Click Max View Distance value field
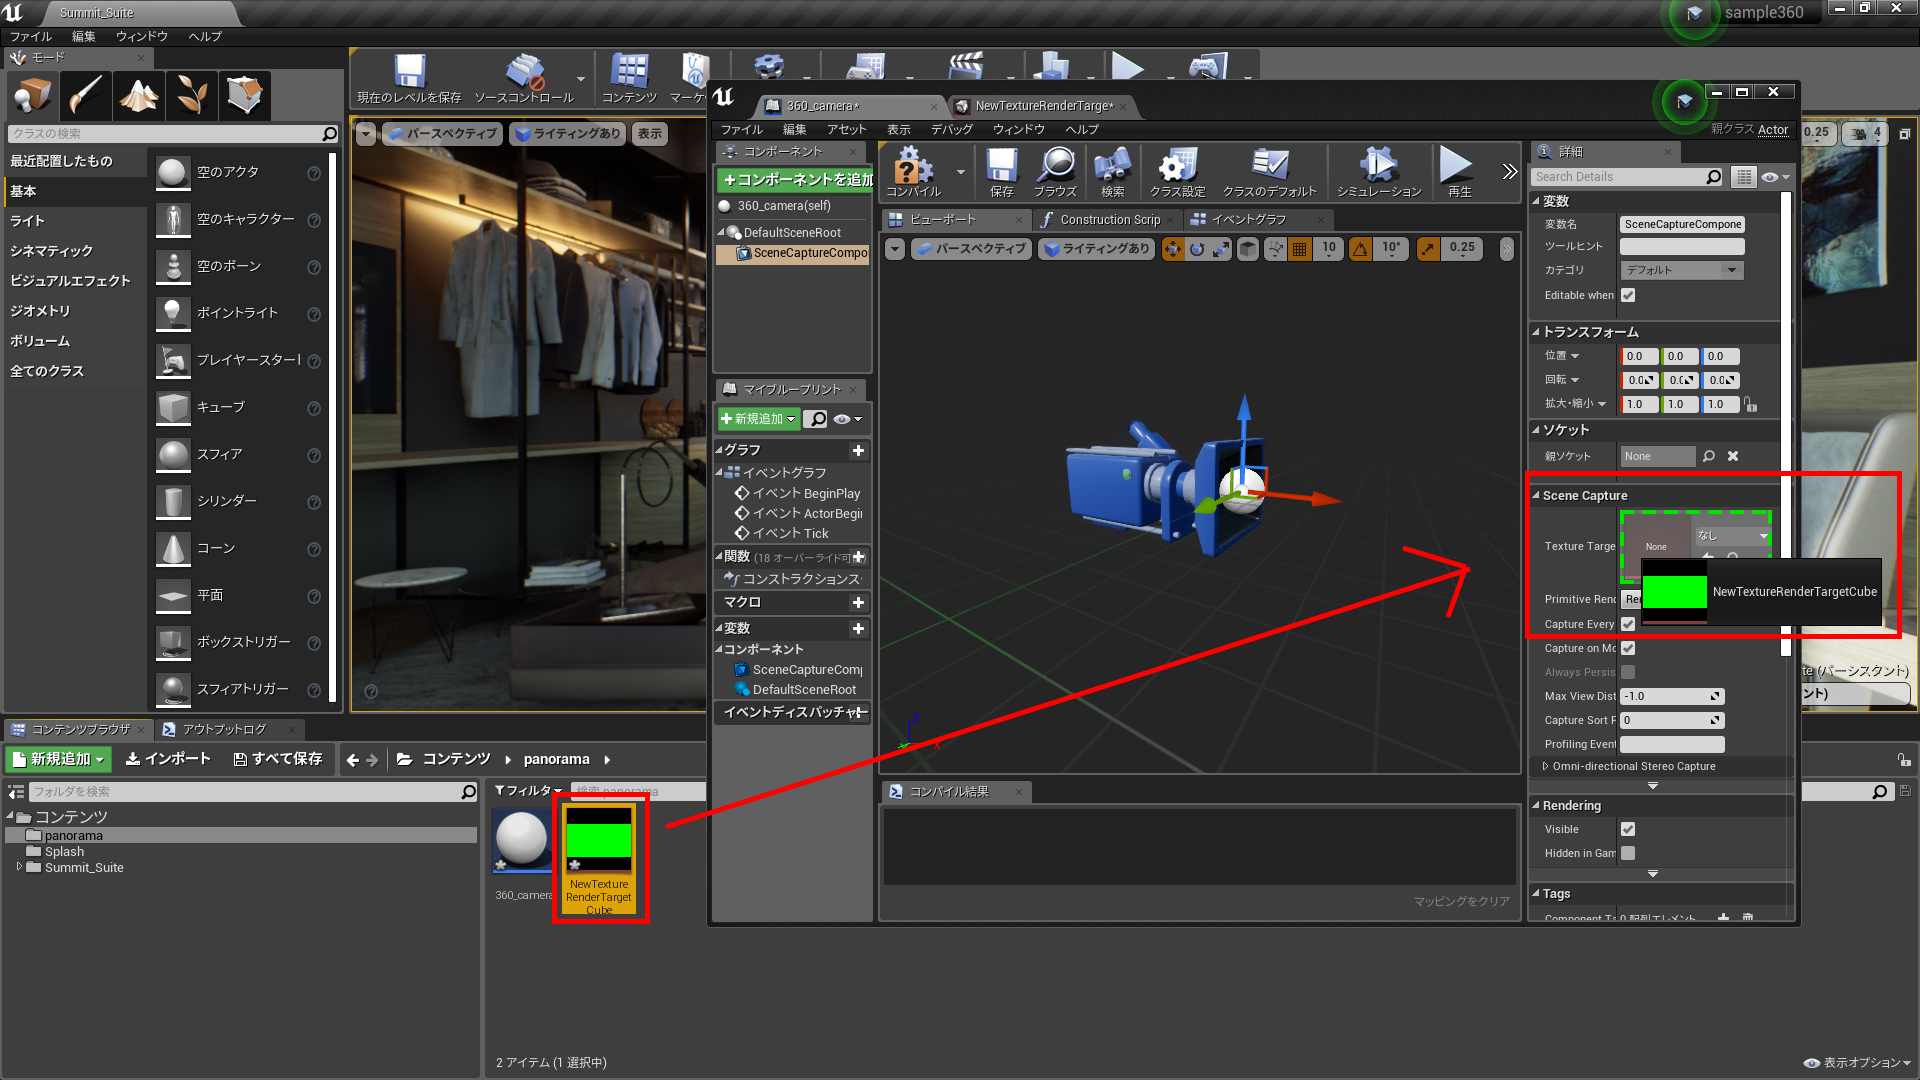Image resolution: width=1920 pixels, height=1080 pixels. pyautogui.click(x=1672, y=696)
